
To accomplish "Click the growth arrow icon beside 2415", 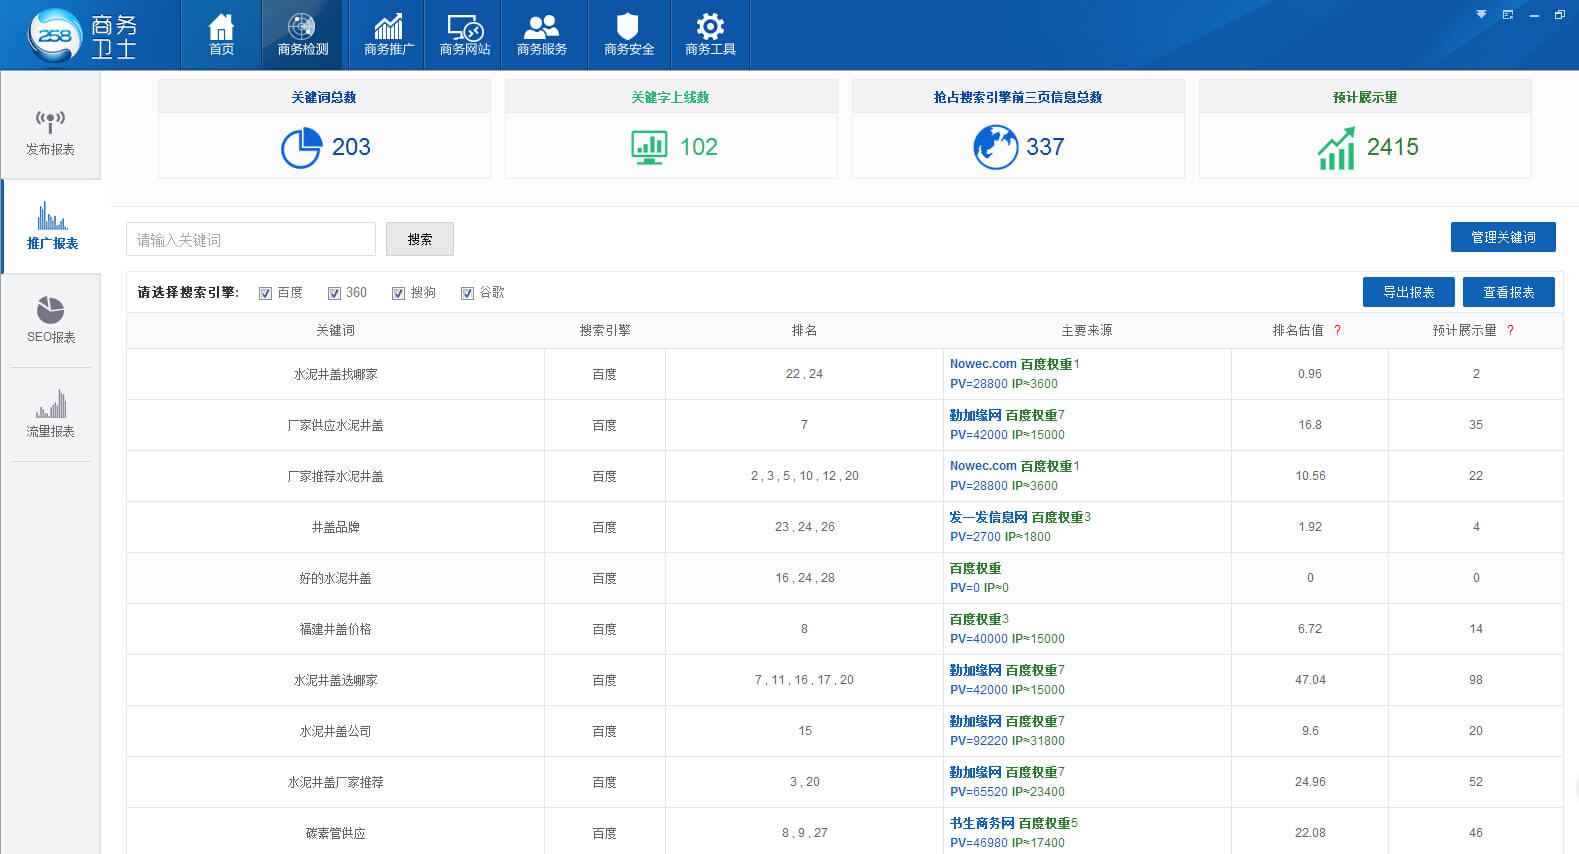I will pyautogui.click(x=1336, y=148).
